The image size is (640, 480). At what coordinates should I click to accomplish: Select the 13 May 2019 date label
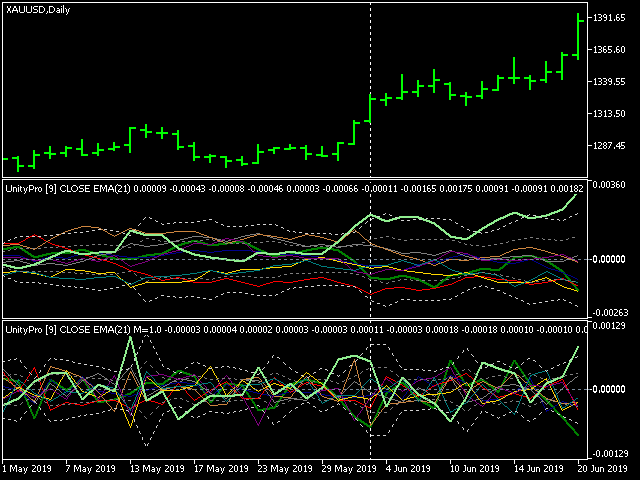(155, 468)
